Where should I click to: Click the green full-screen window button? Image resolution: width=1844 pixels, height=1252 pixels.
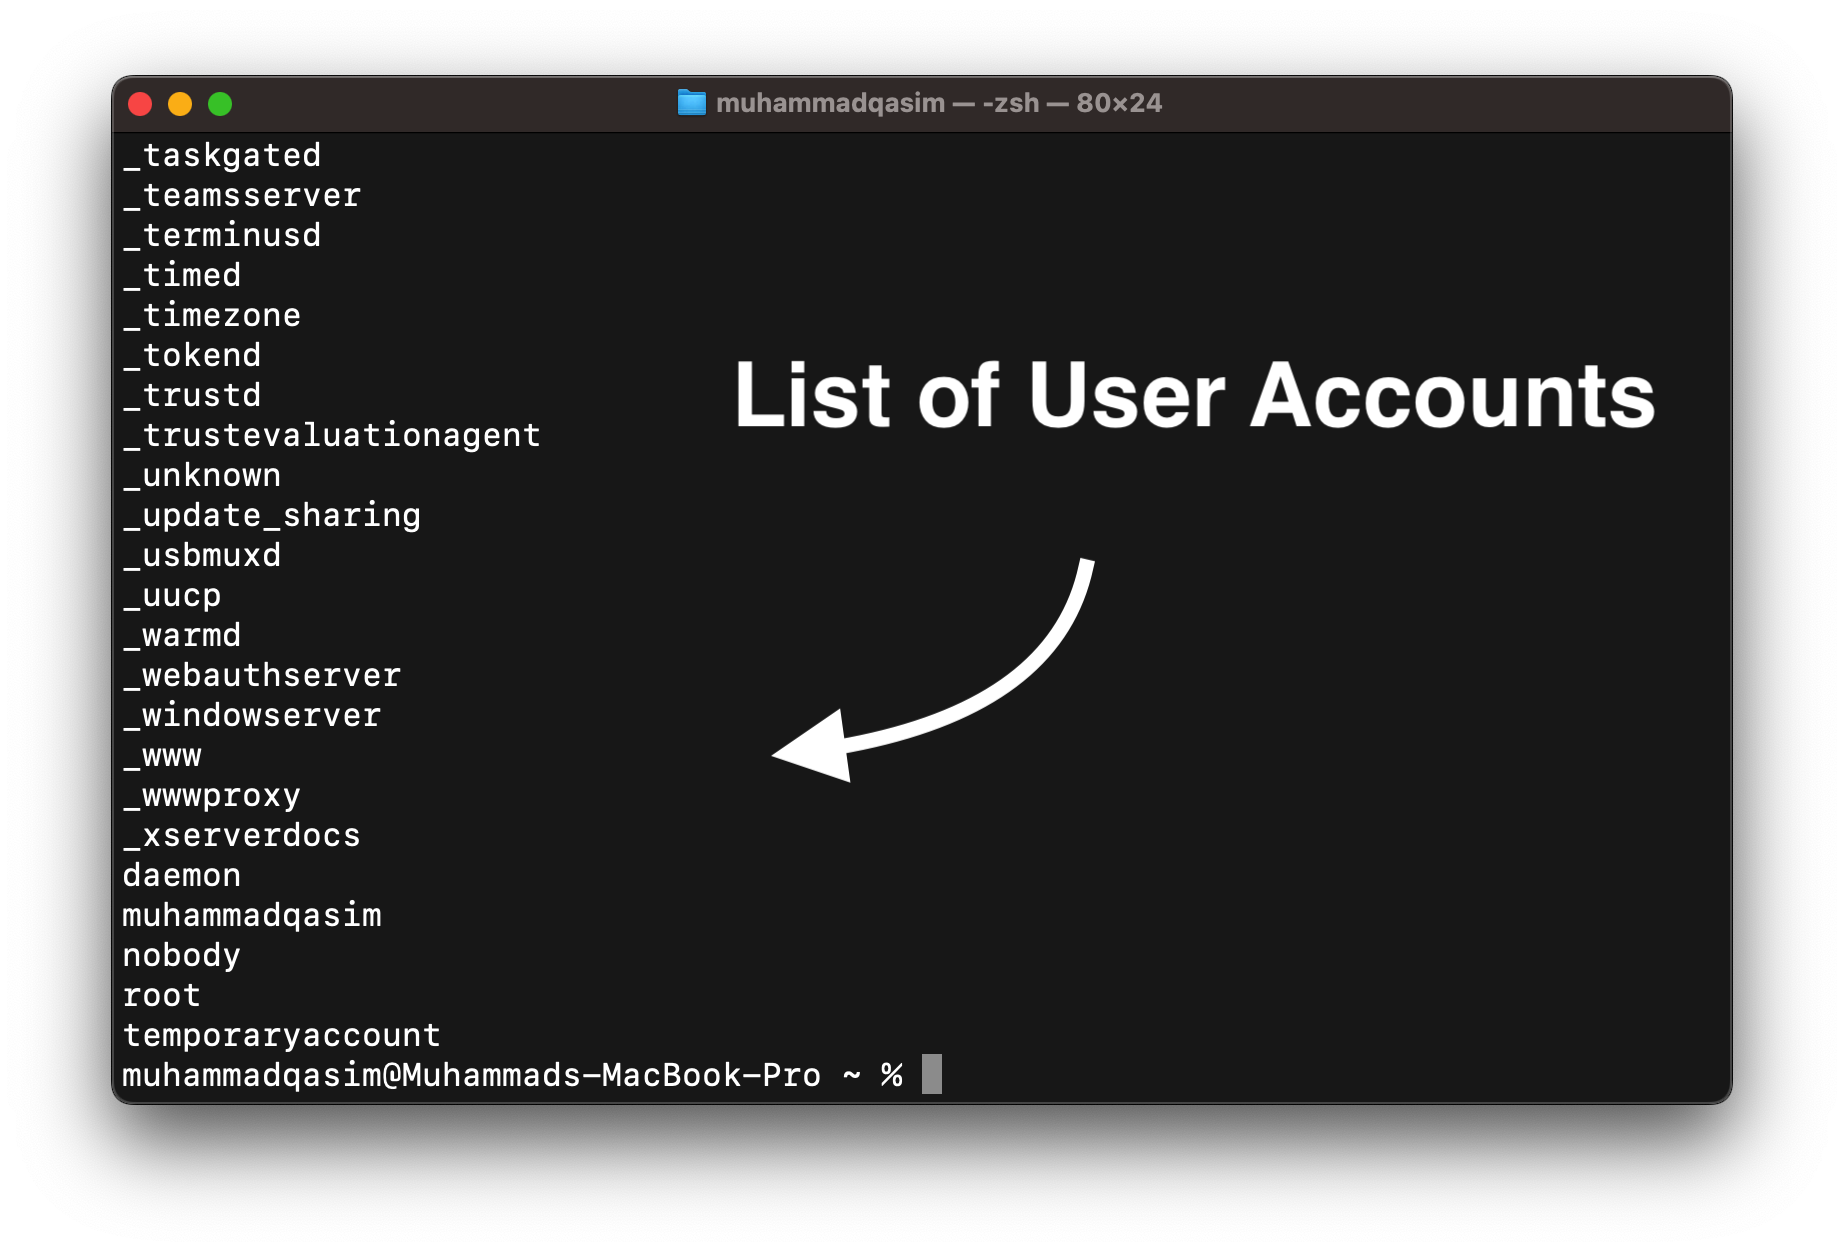pyautogui.click(x=220, y=104)
